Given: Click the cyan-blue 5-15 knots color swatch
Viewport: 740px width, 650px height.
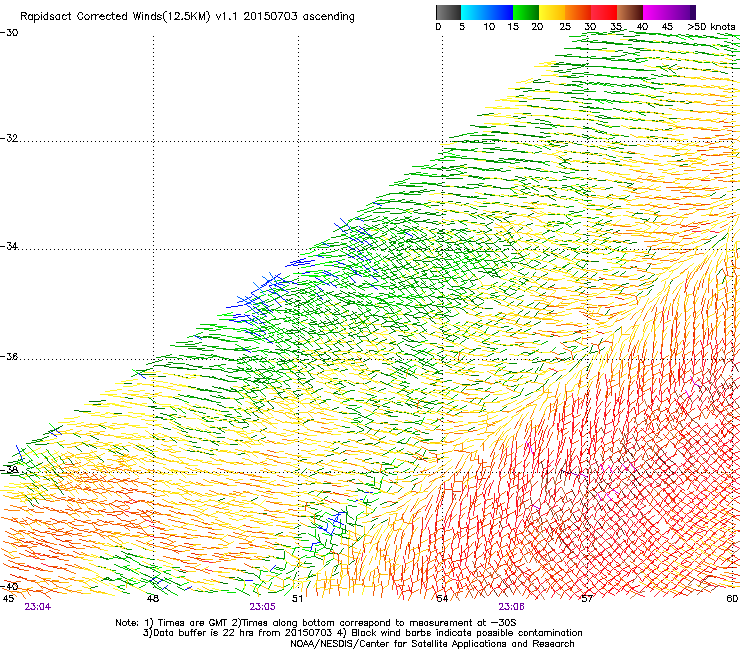Looking at the screenshot, I should (487, 12).
